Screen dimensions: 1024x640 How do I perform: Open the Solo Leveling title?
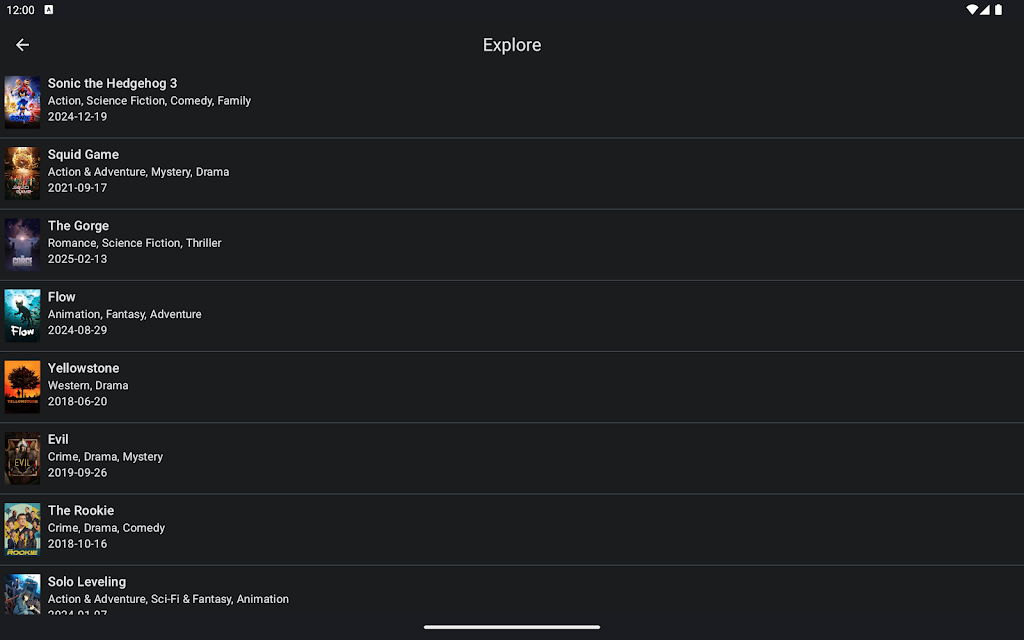pos(87,581)
